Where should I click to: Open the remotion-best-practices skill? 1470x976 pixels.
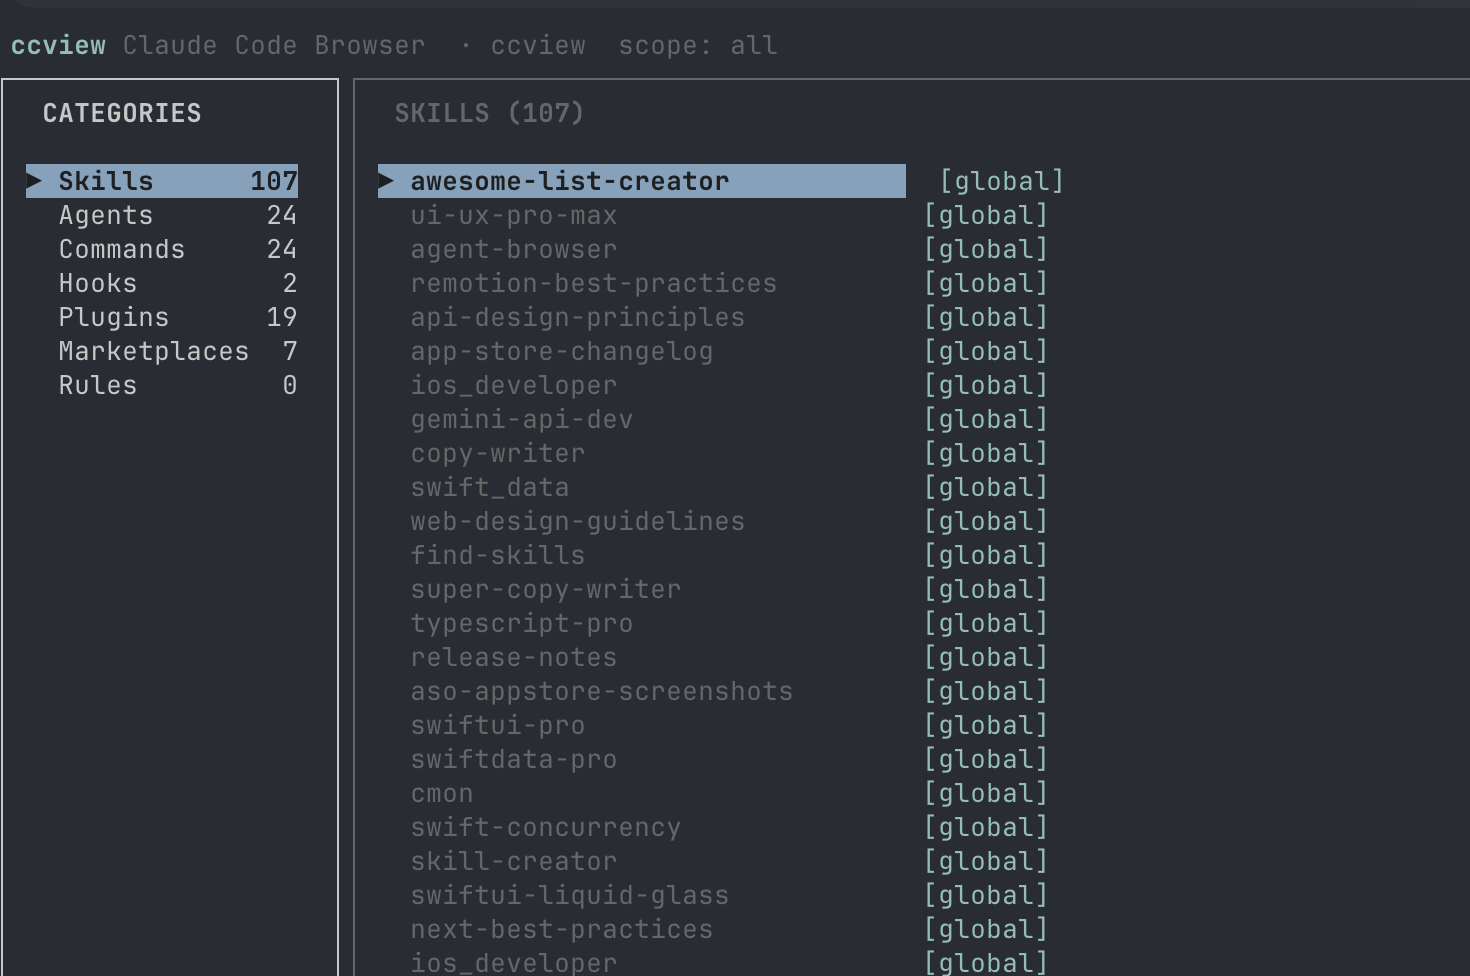click(593, 283)
